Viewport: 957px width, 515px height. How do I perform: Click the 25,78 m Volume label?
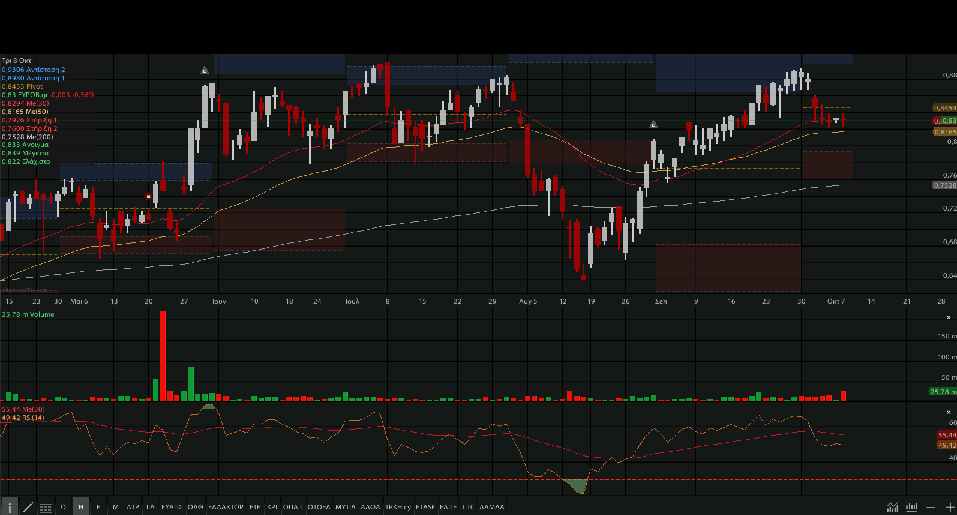coord(28,315)
